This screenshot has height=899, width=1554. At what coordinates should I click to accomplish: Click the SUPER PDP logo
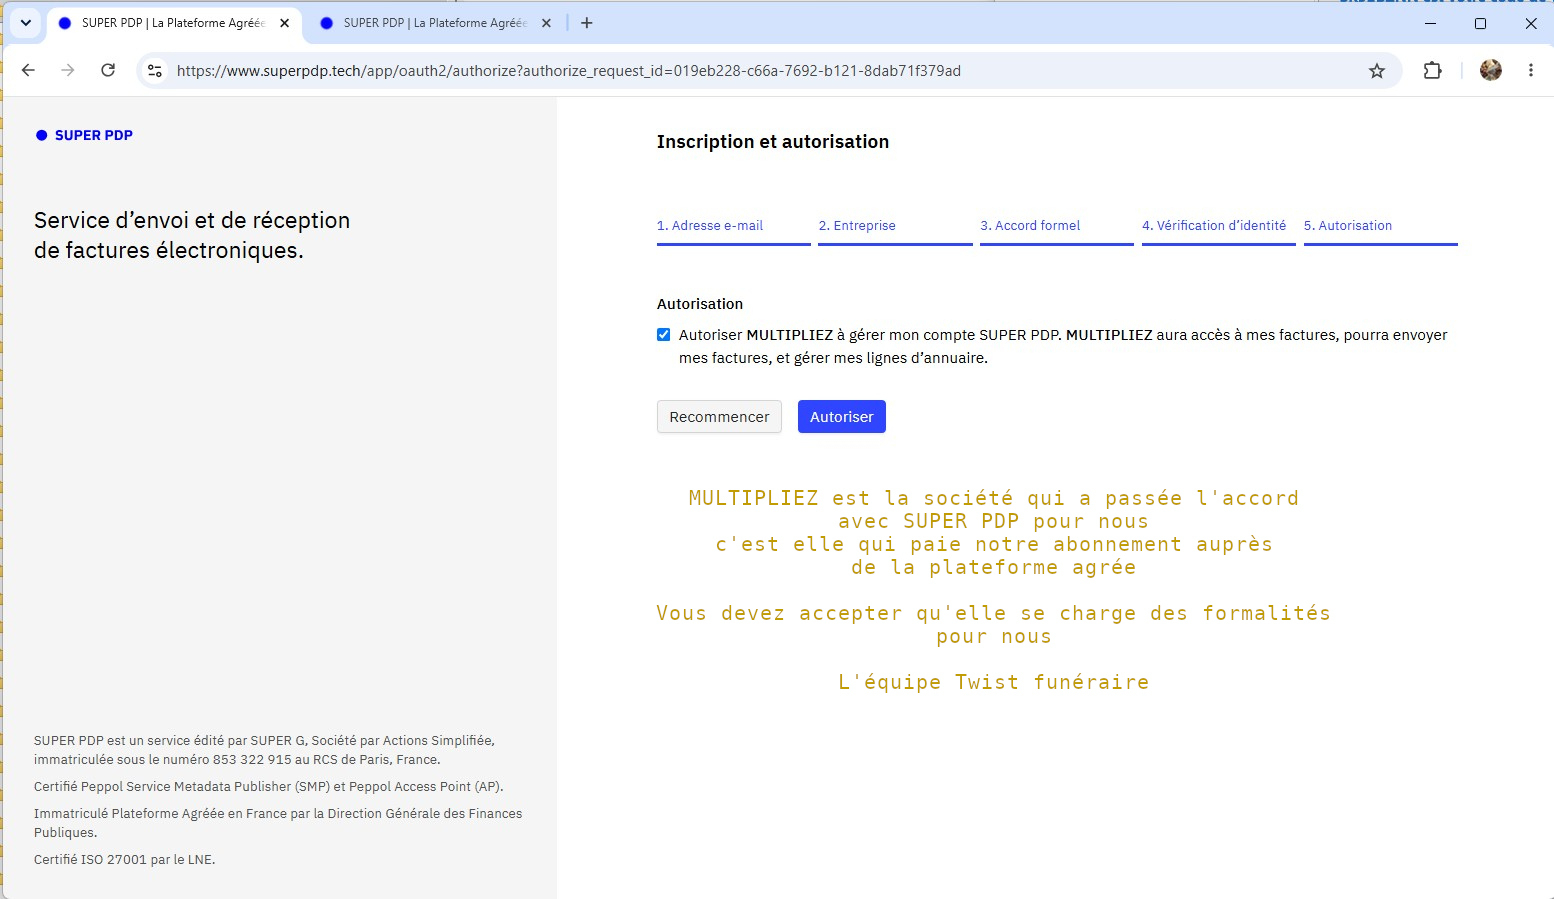84,135
